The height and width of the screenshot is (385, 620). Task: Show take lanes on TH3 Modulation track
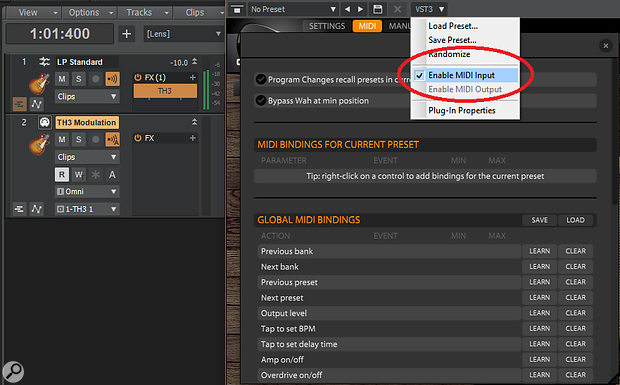coord(19,209)
